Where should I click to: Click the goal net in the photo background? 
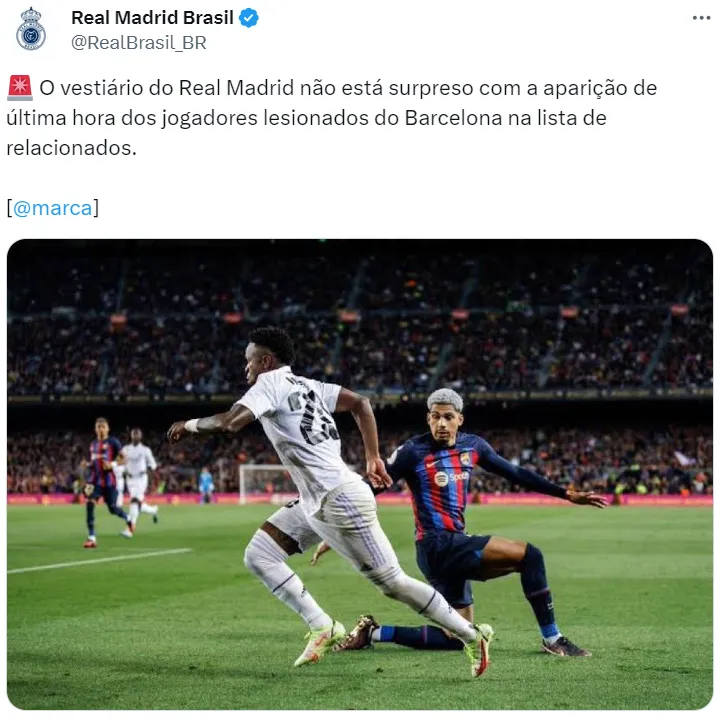(x=263, y=484)
